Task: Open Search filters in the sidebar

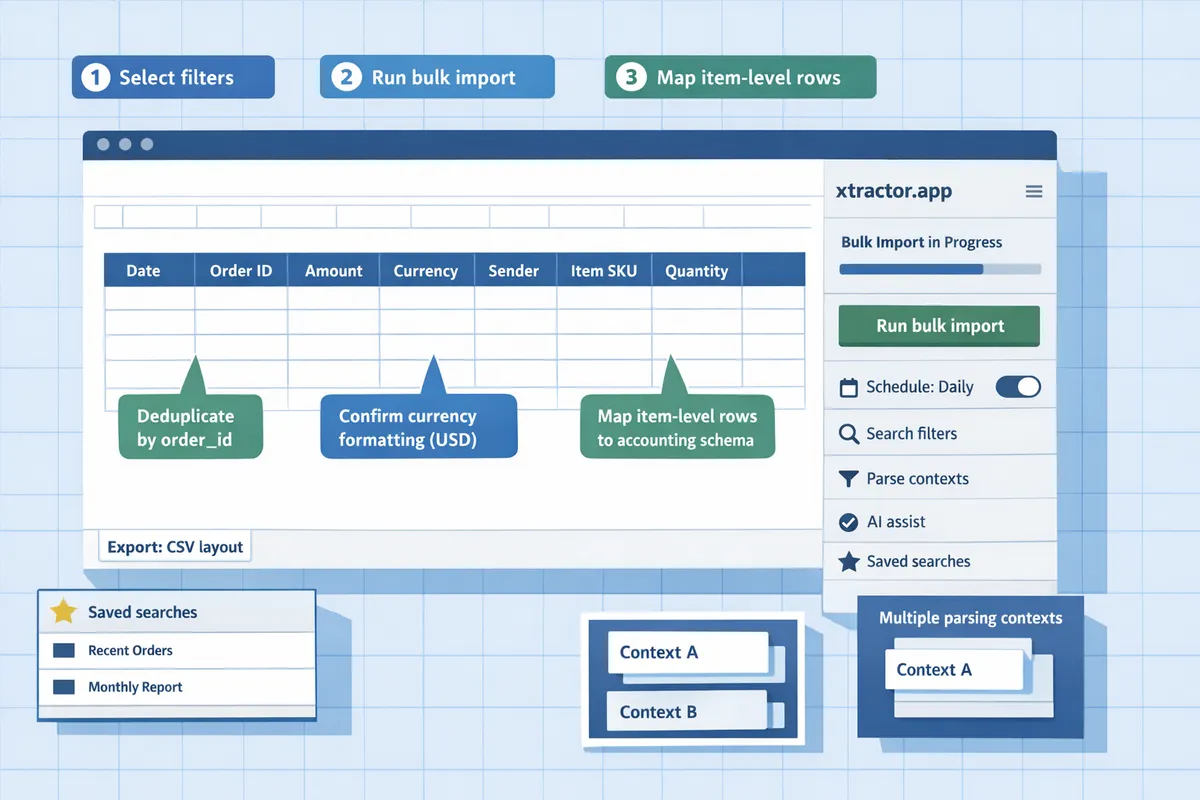Action: coord(940,434)
